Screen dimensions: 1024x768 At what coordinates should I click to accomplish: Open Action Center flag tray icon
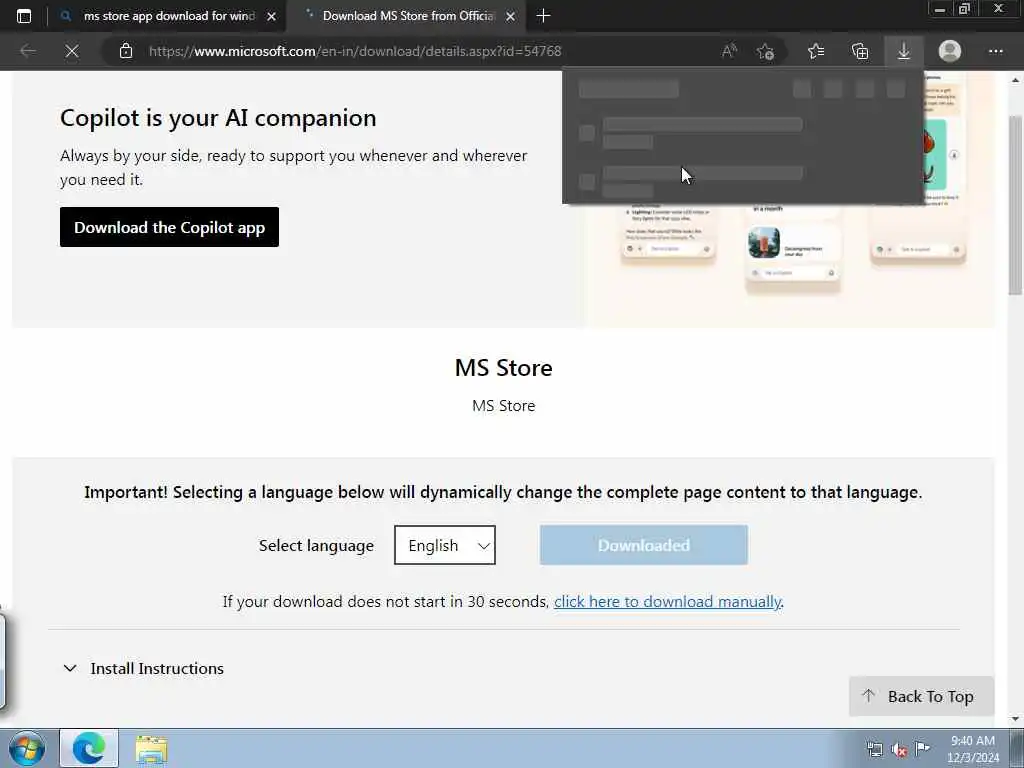pyautogui.click(x=922, y=748)
